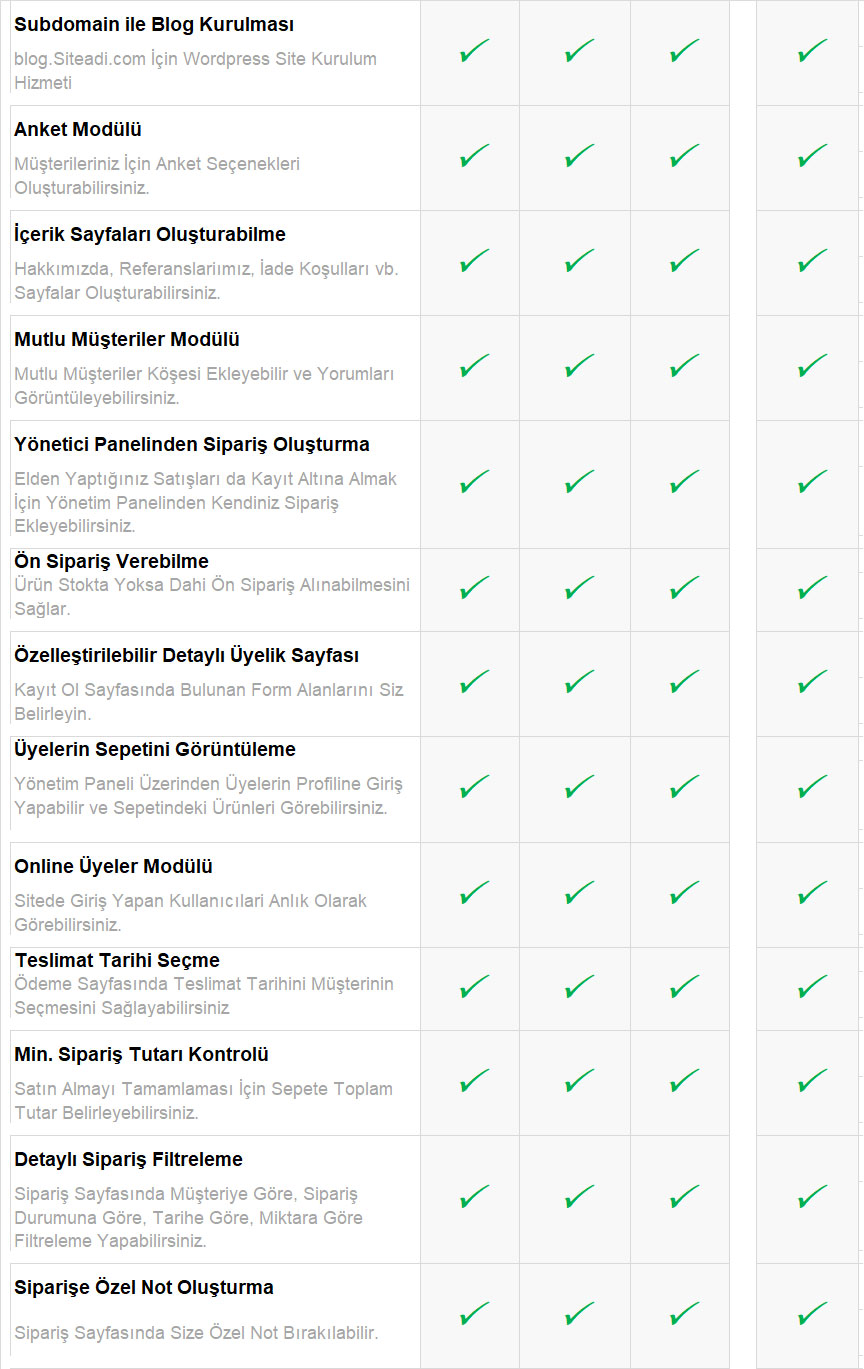The height and width of the screenshot is (1369, 864).
Task: Click first-column checkmark for Siparişe Özel Not Oluşturma
Action: (x=474, y=1314)
